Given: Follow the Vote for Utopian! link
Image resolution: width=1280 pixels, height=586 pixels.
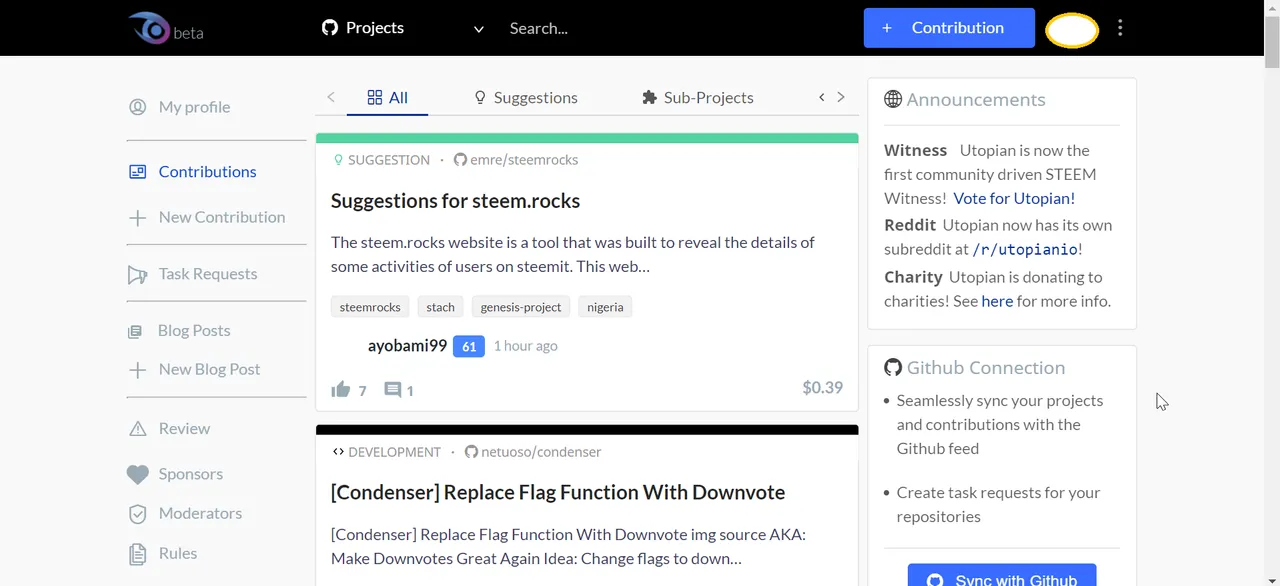Looking at the screenshot, I should [1013, 198].
